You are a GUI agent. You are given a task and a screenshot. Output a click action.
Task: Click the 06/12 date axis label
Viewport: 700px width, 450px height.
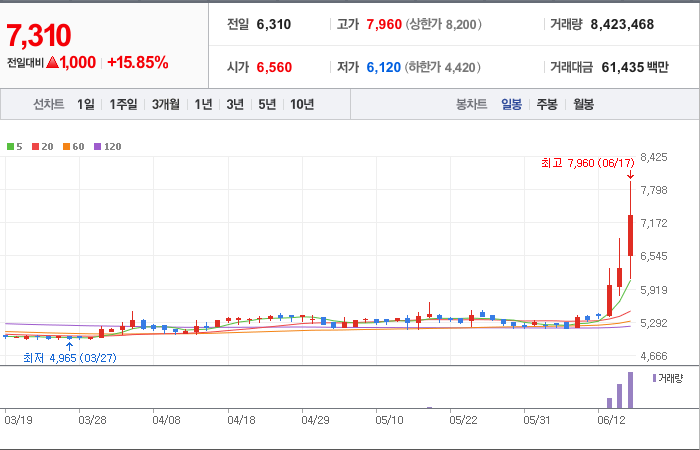pos(612,420)
